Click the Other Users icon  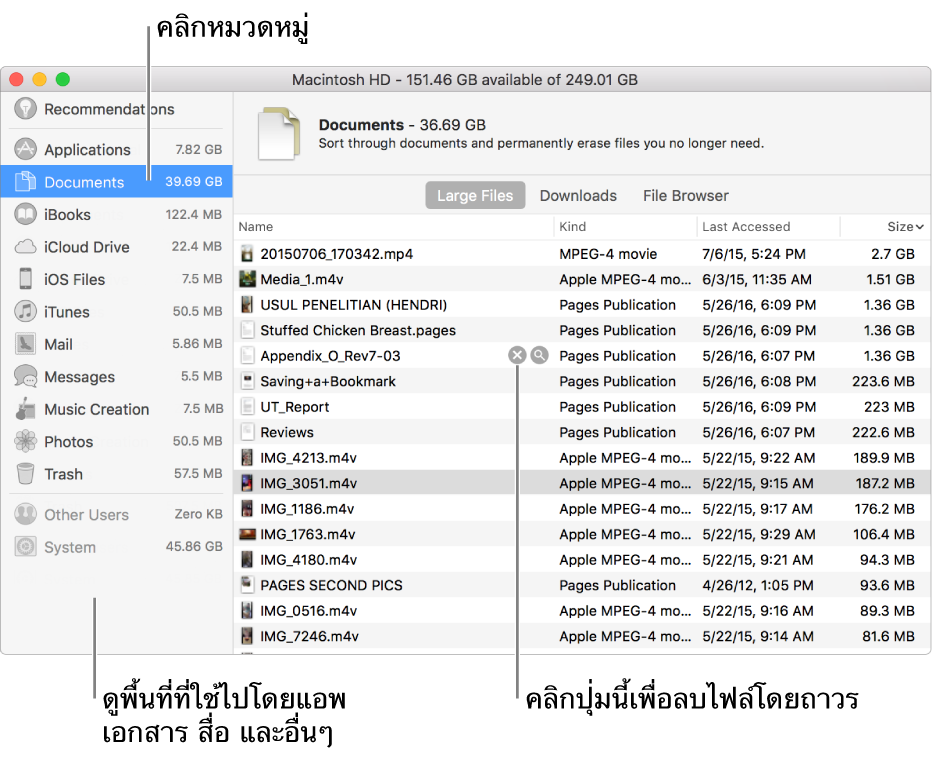(x=25, y=514)
